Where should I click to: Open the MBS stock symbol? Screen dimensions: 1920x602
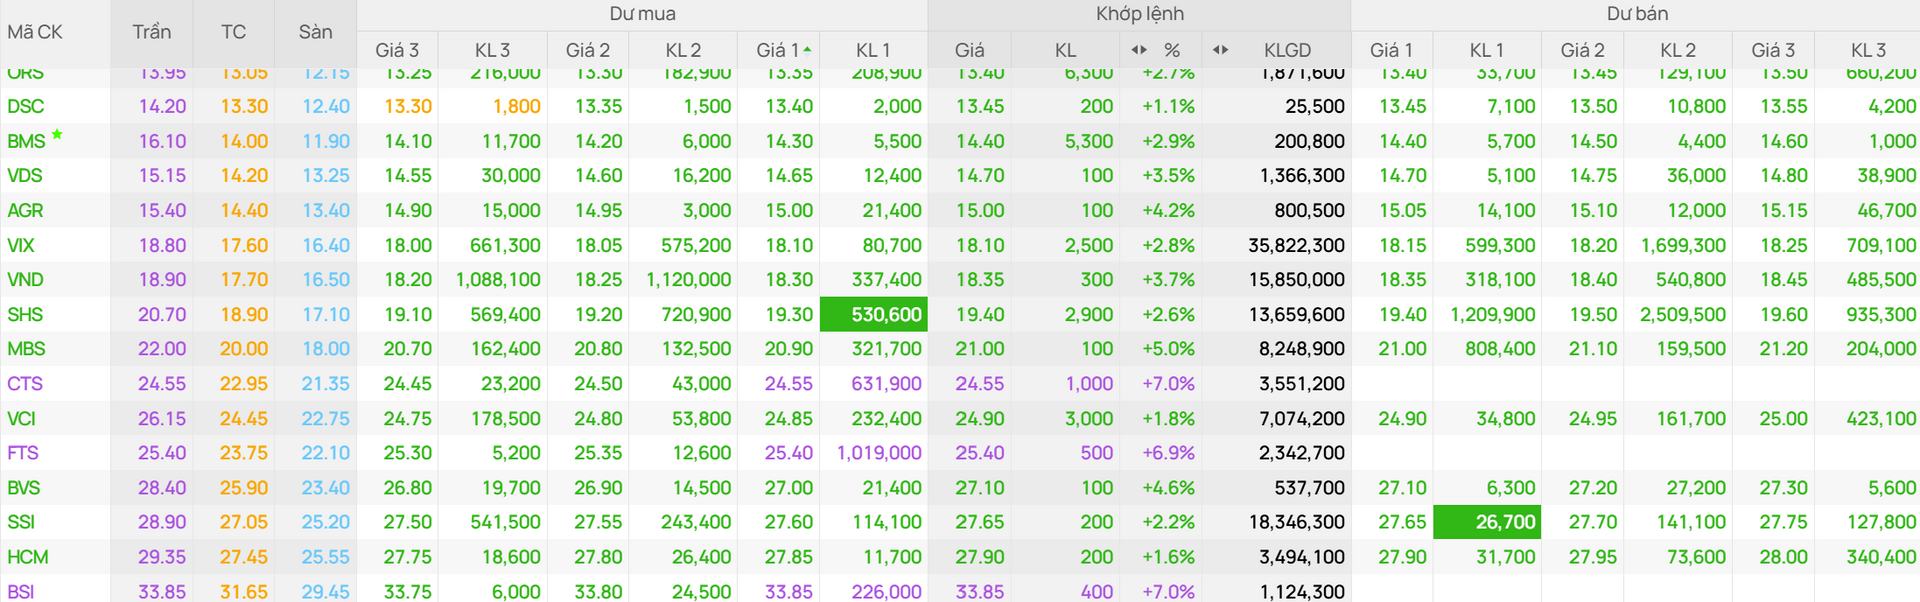click(26, 349)
